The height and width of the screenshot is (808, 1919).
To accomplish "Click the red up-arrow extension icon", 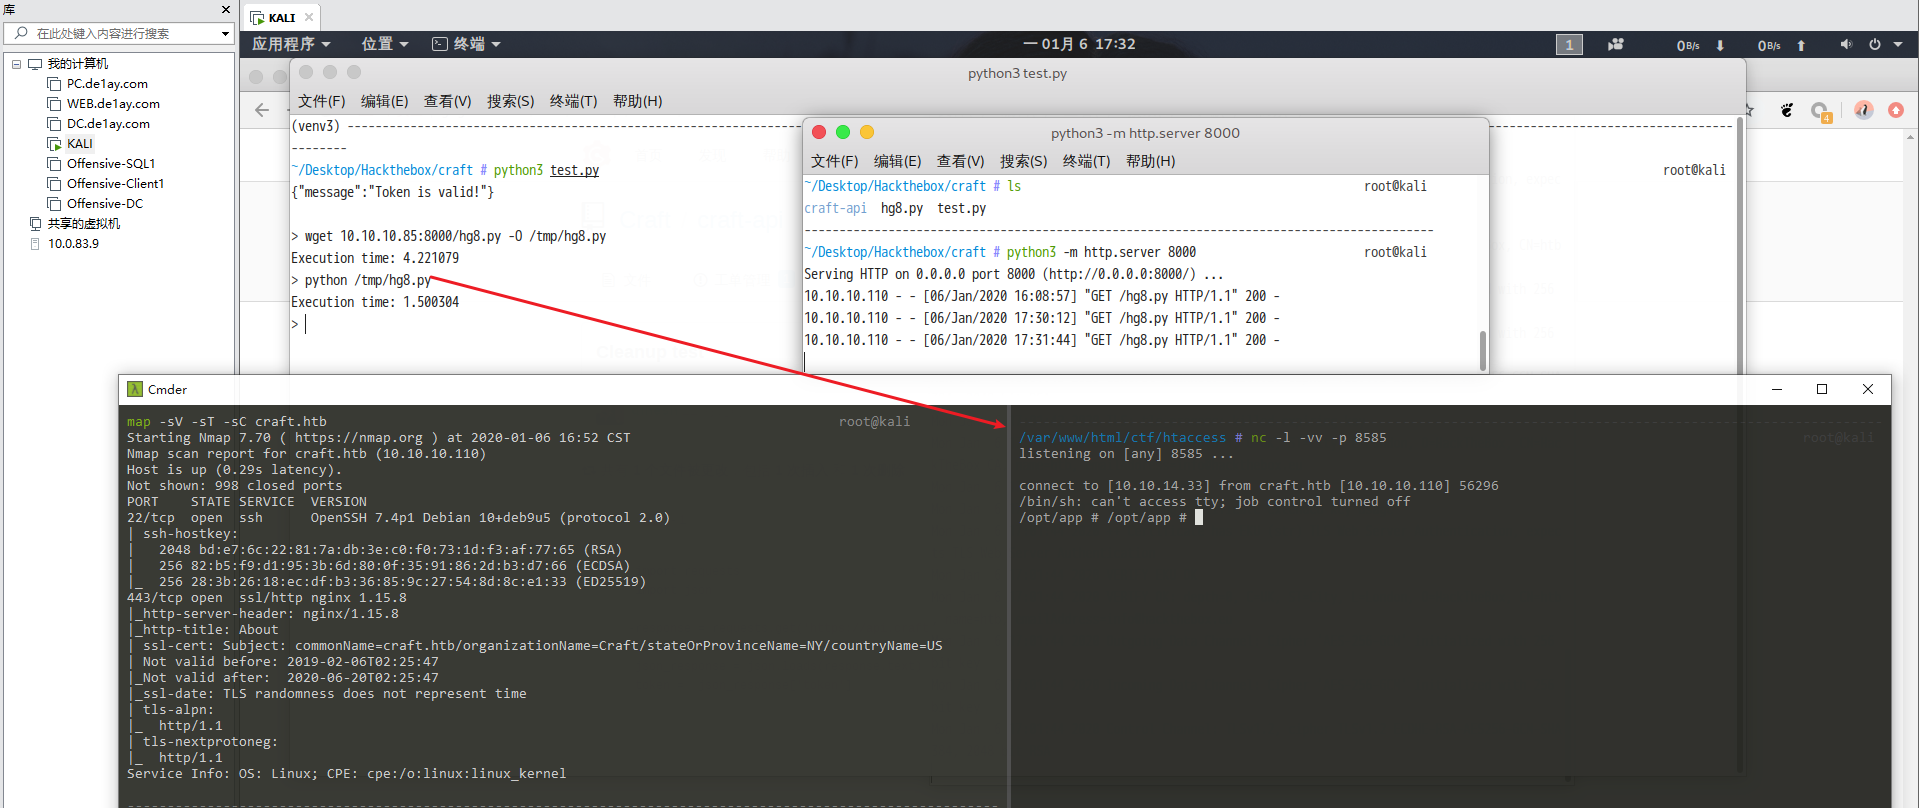I will click(1896, 110).
